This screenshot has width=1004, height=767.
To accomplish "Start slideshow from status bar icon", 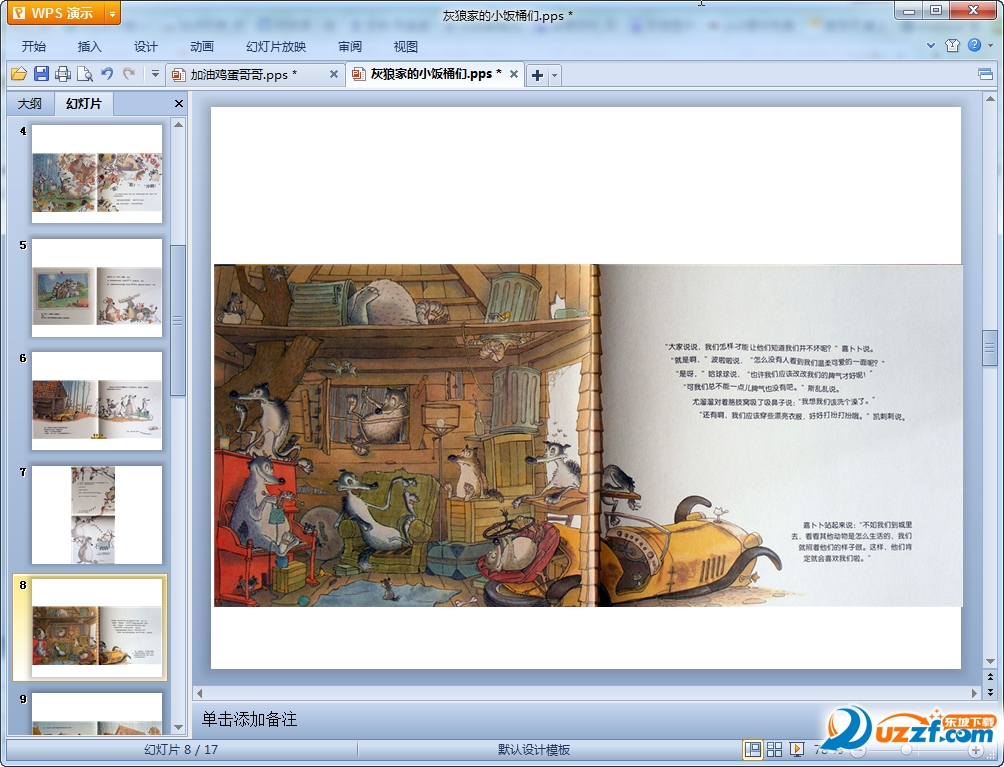I will (x=797, y=749).
